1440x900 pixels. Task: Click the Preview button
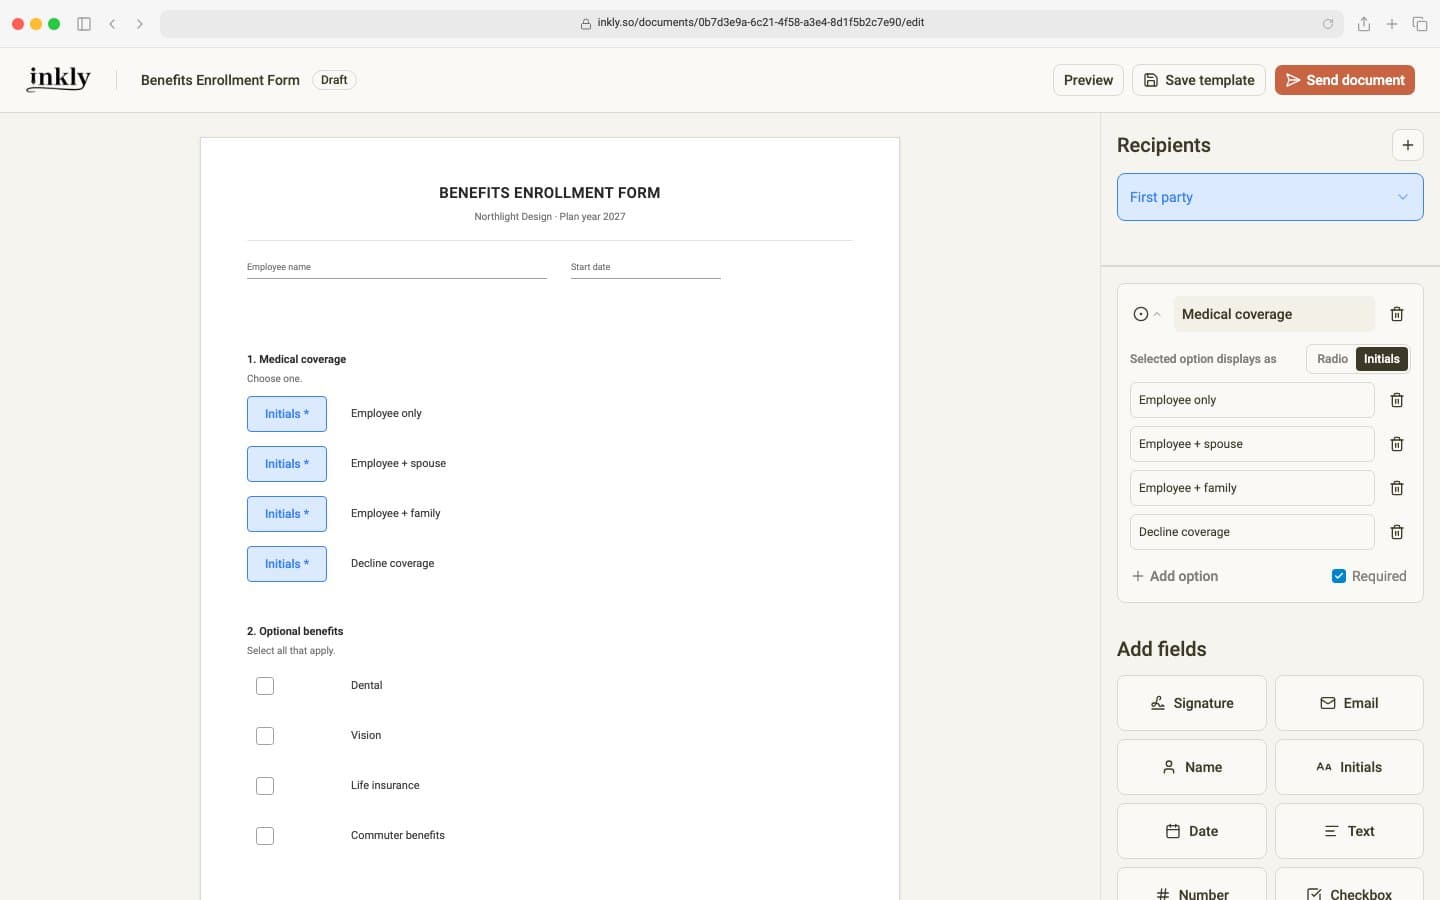coord(1088,80)
